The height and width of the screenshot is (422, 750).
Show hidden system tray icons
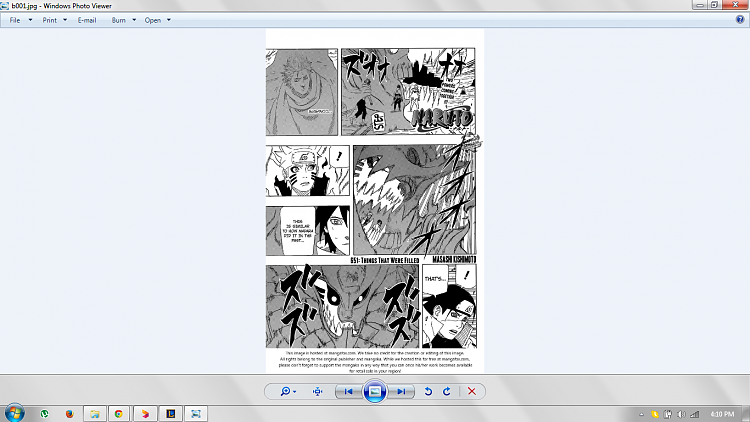tap(641, 414)
